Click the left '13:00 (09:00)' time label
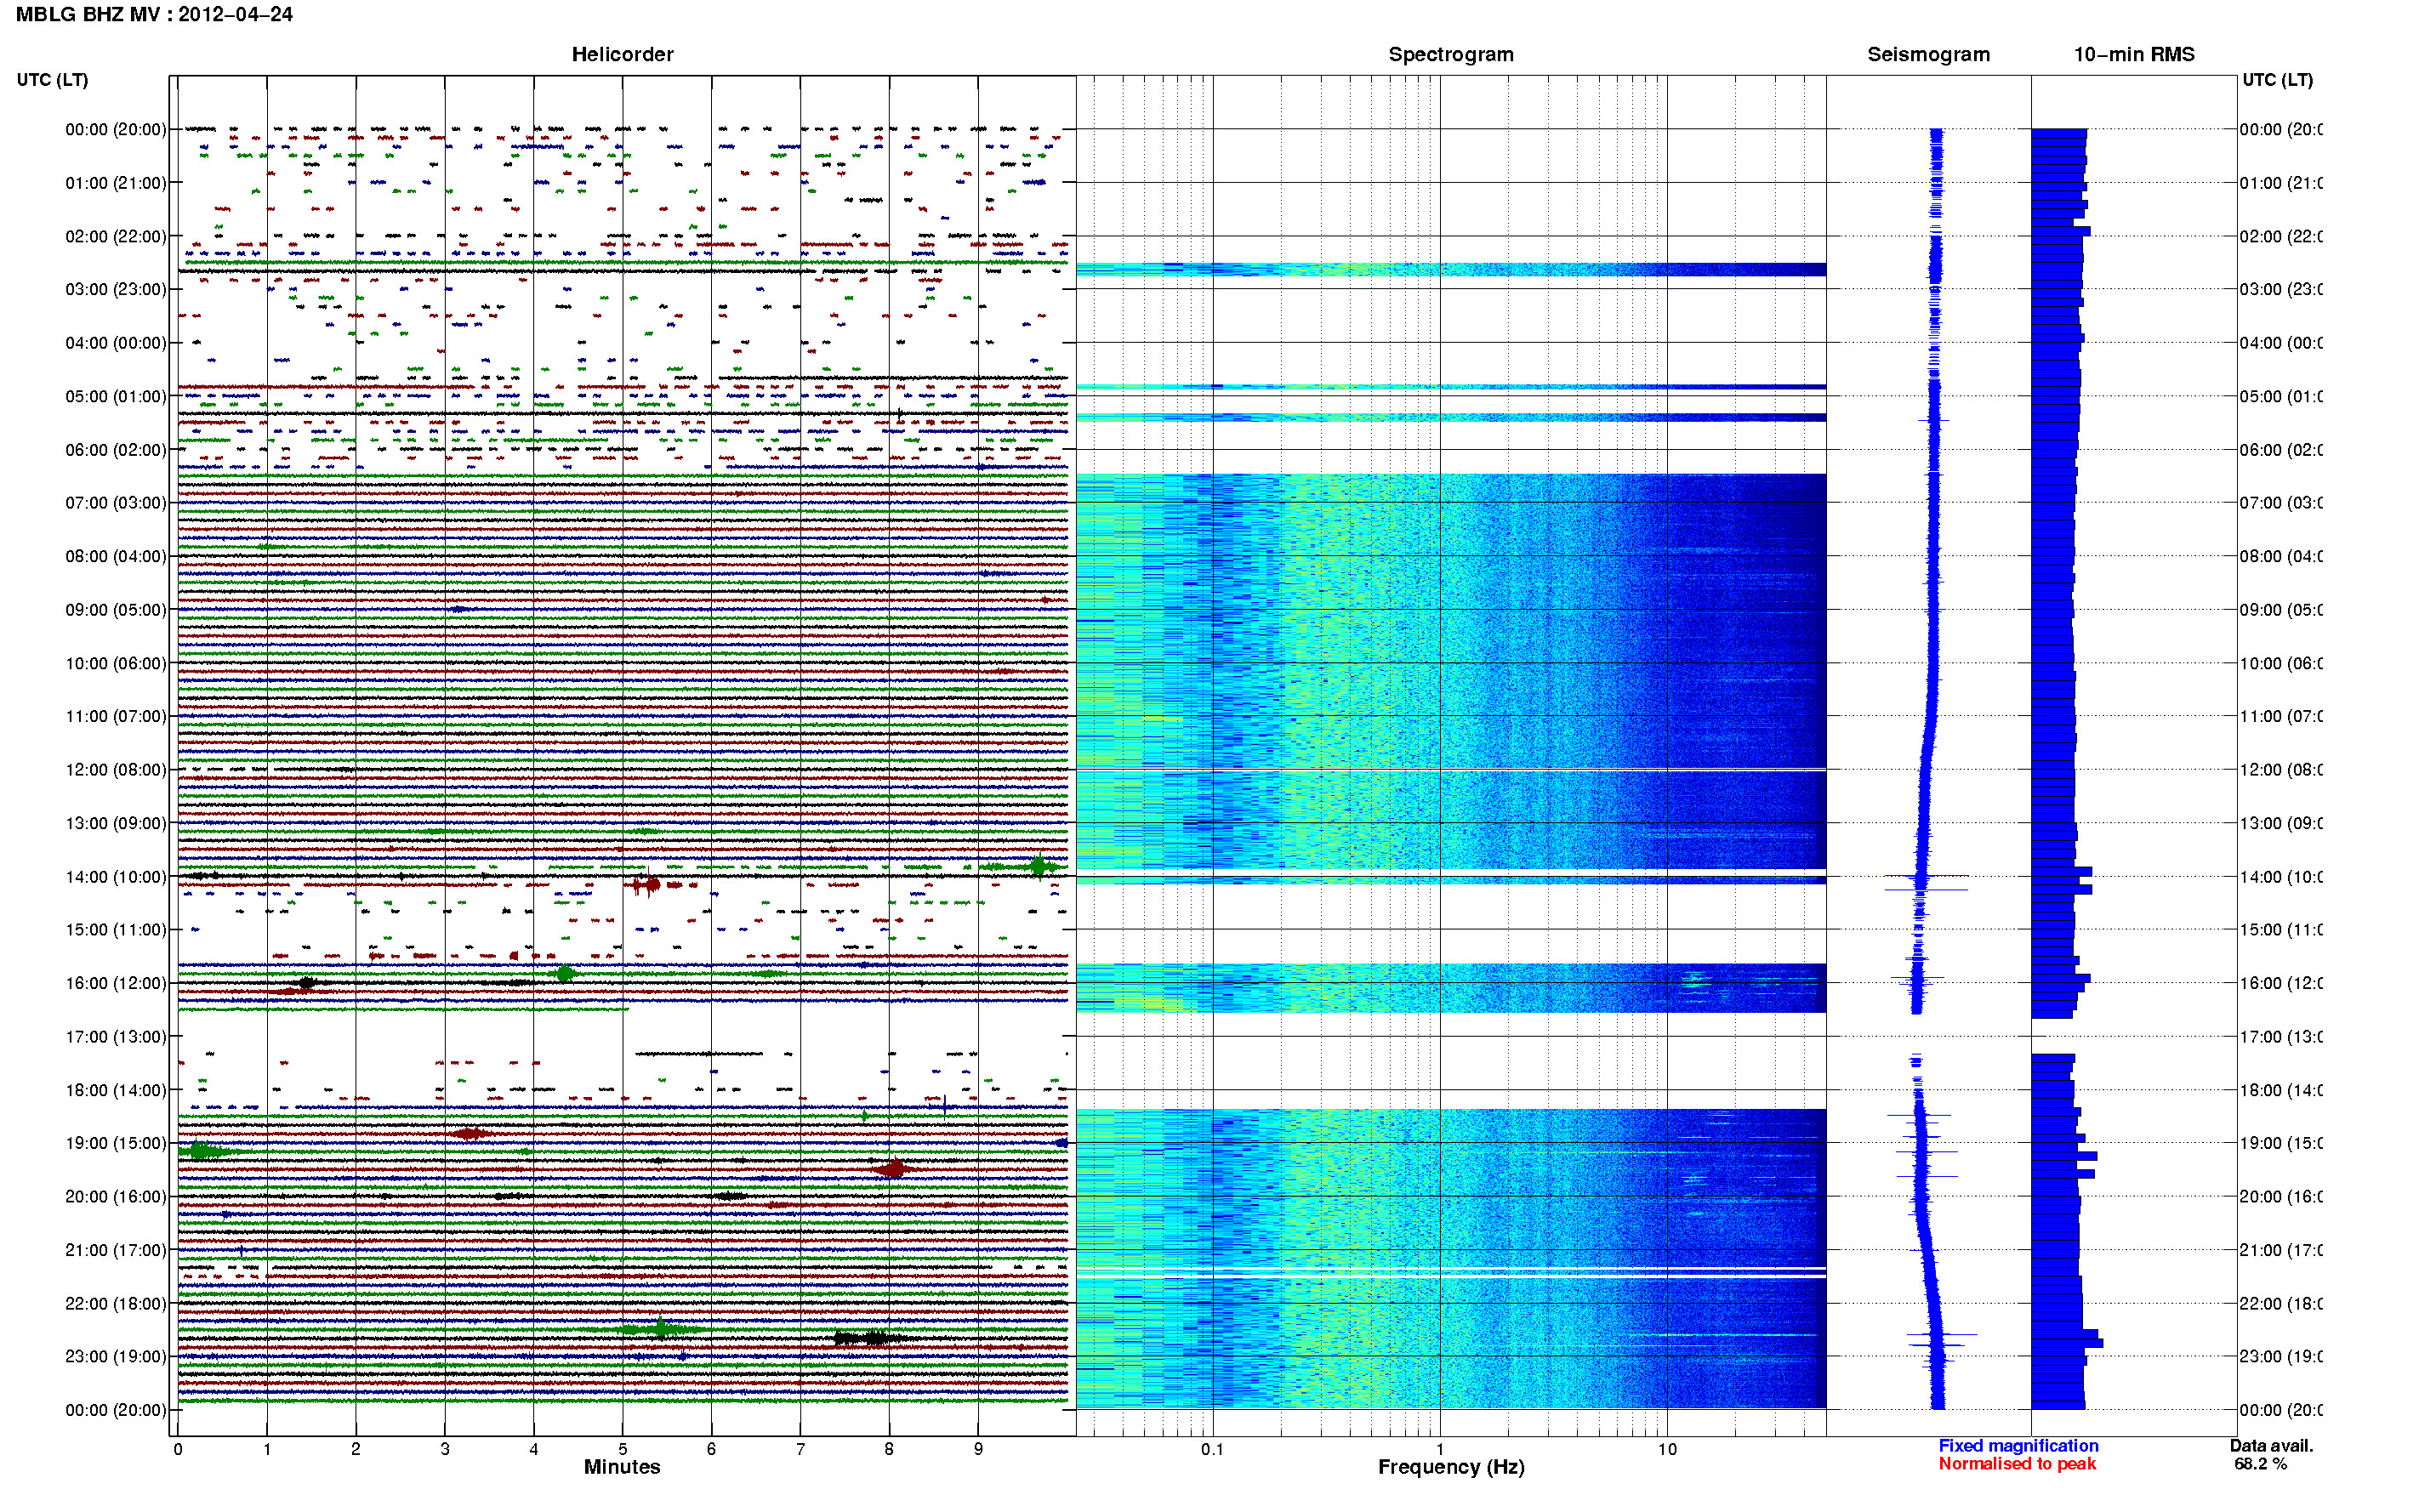Image resolution: width=2419 pixels, height=1512 pixels. coord(116,823)
